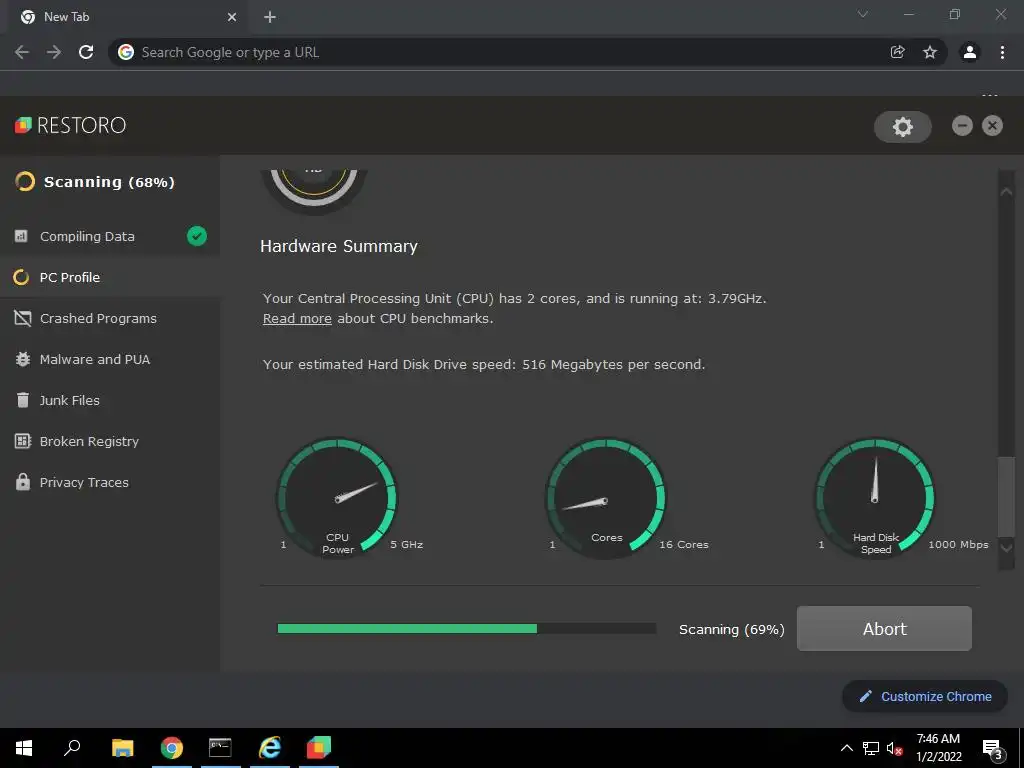
Task: Click Chrome forward arrow
Action: coord(54,52)
